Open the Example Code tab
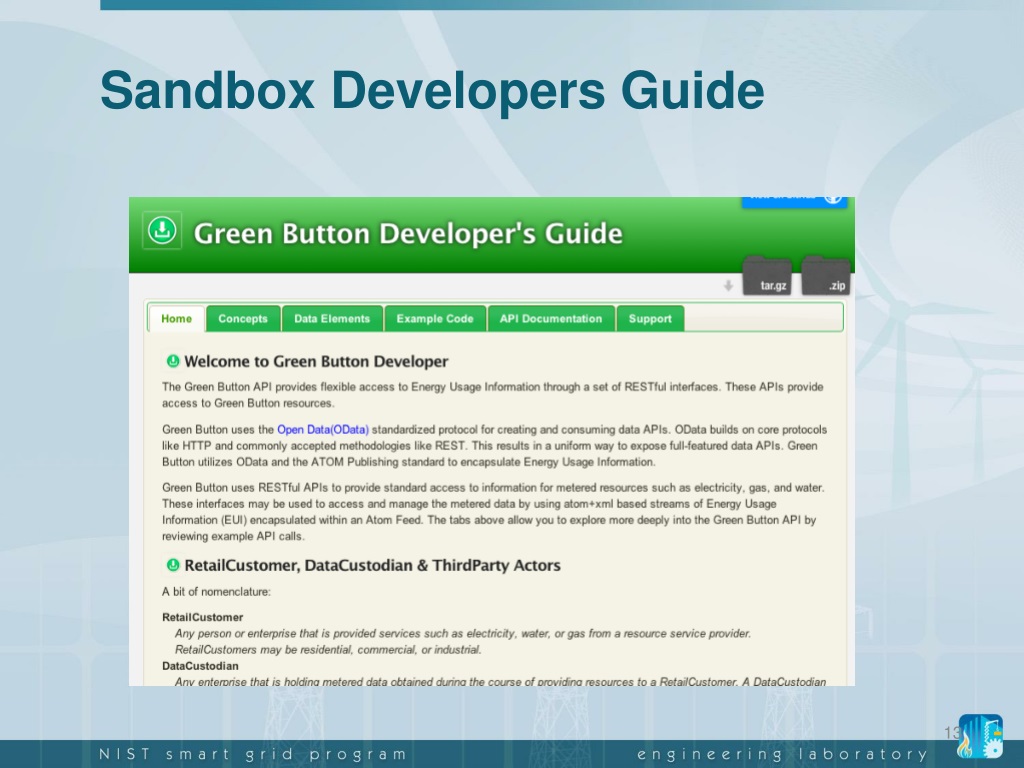The height and width of the screenshot is (768, 1024). pos(435,319)
